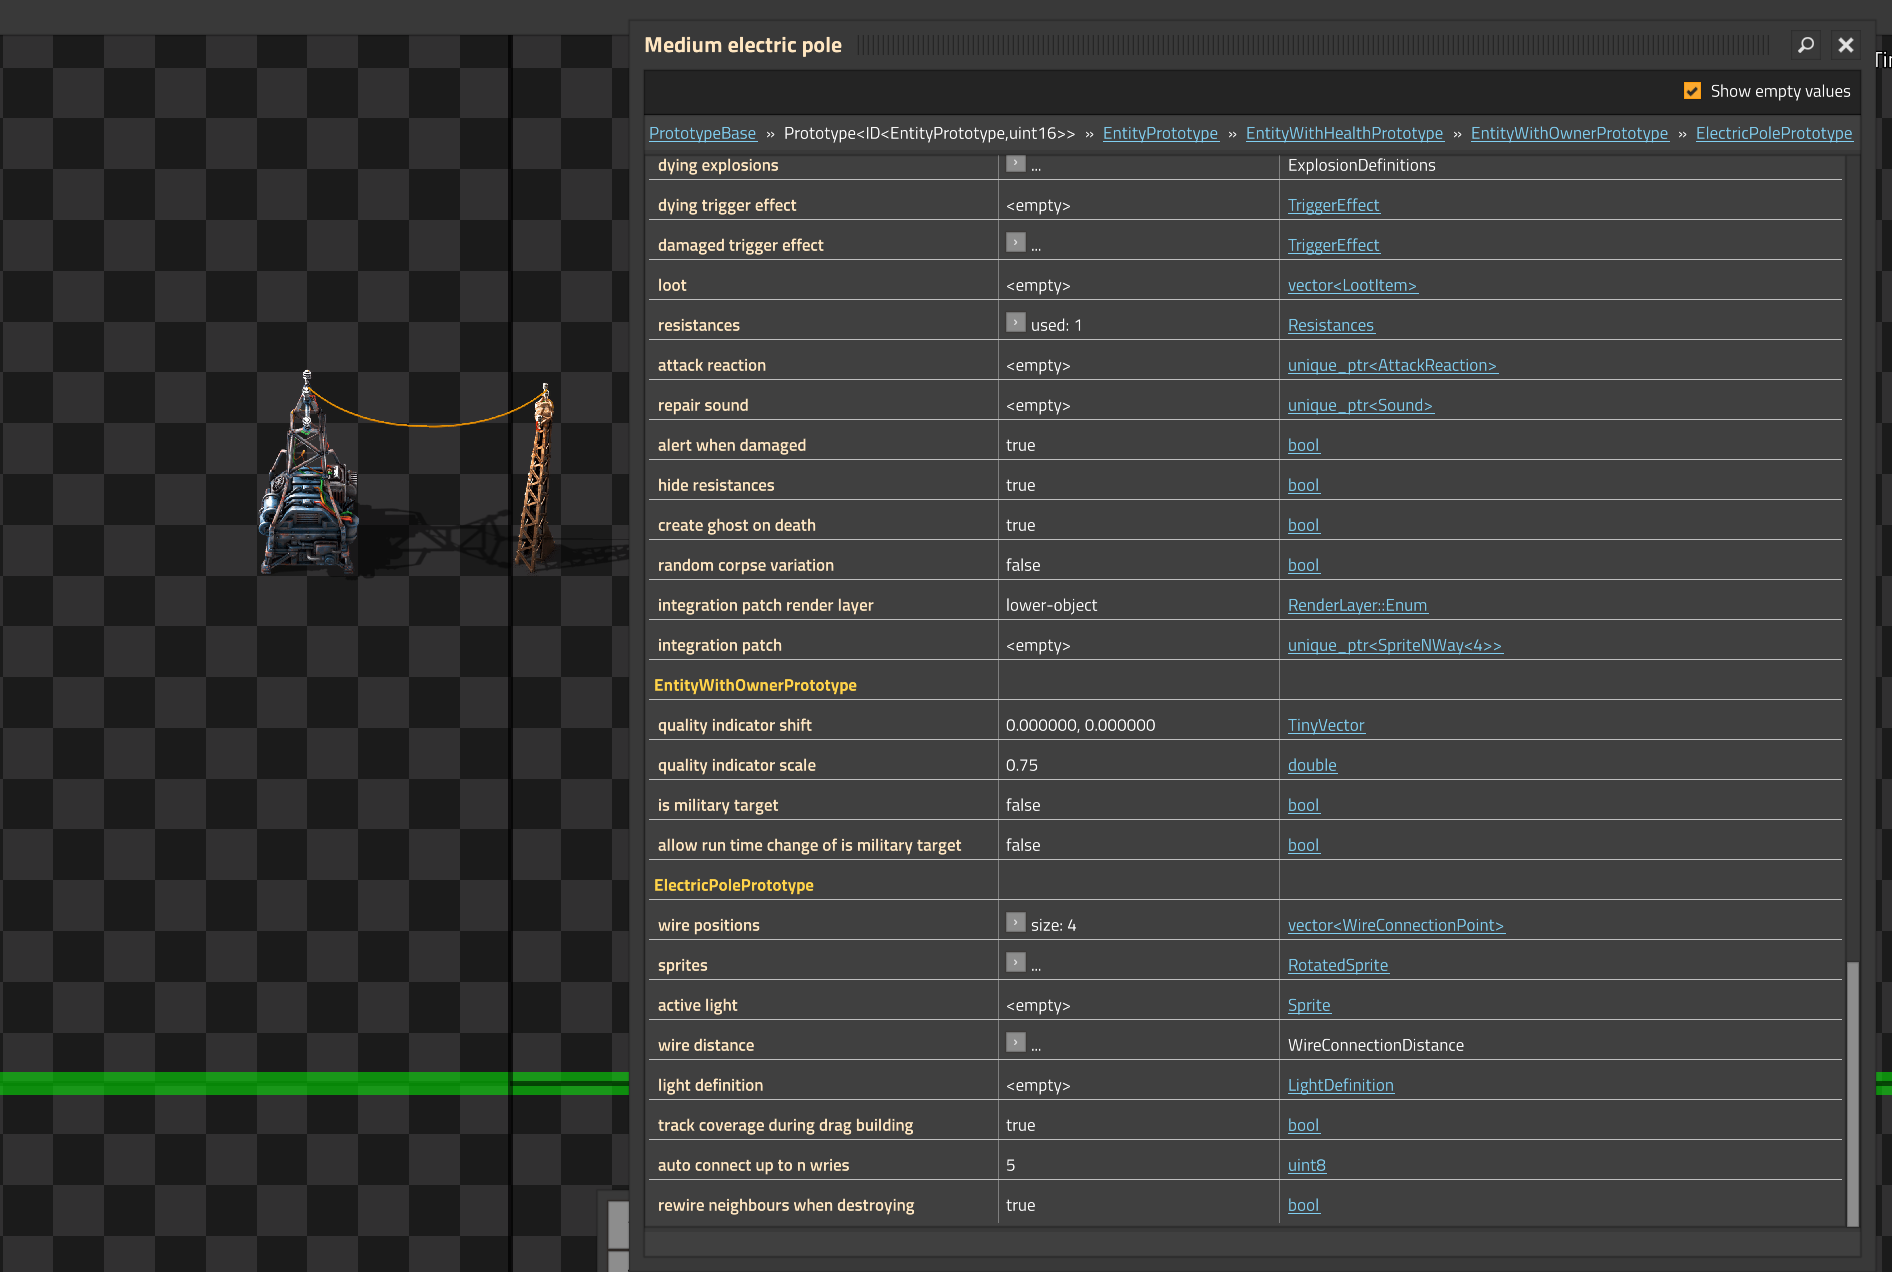1892x1272 pixels.
Task: Click the EntityWithOwnerPrototype section header
Action: coord(755,685)
